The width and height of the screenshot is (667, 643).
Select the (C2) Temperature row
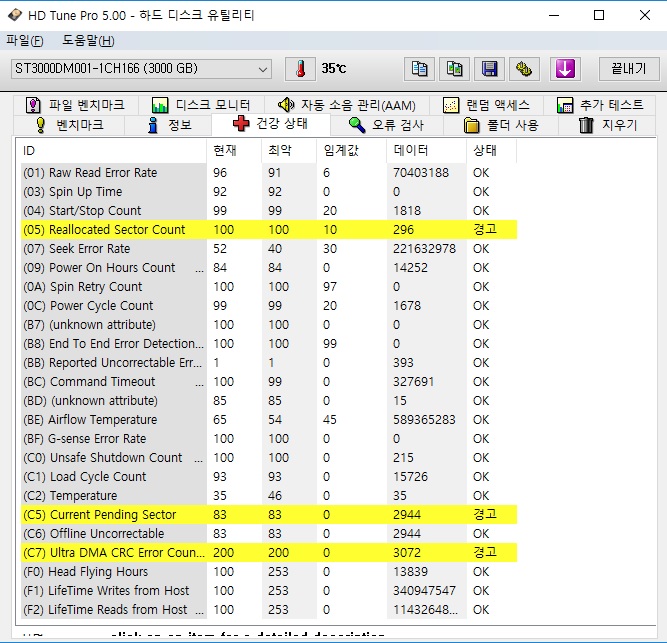[269, 495]
